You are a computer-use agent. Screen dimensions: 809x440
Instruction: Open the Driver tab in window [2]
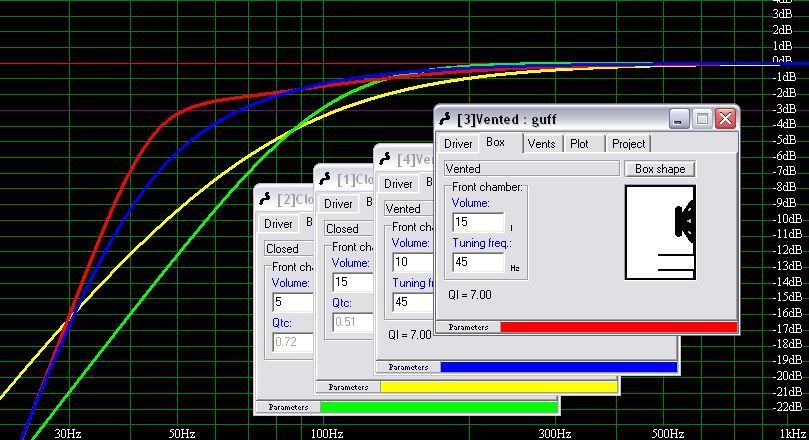(278, 223)
